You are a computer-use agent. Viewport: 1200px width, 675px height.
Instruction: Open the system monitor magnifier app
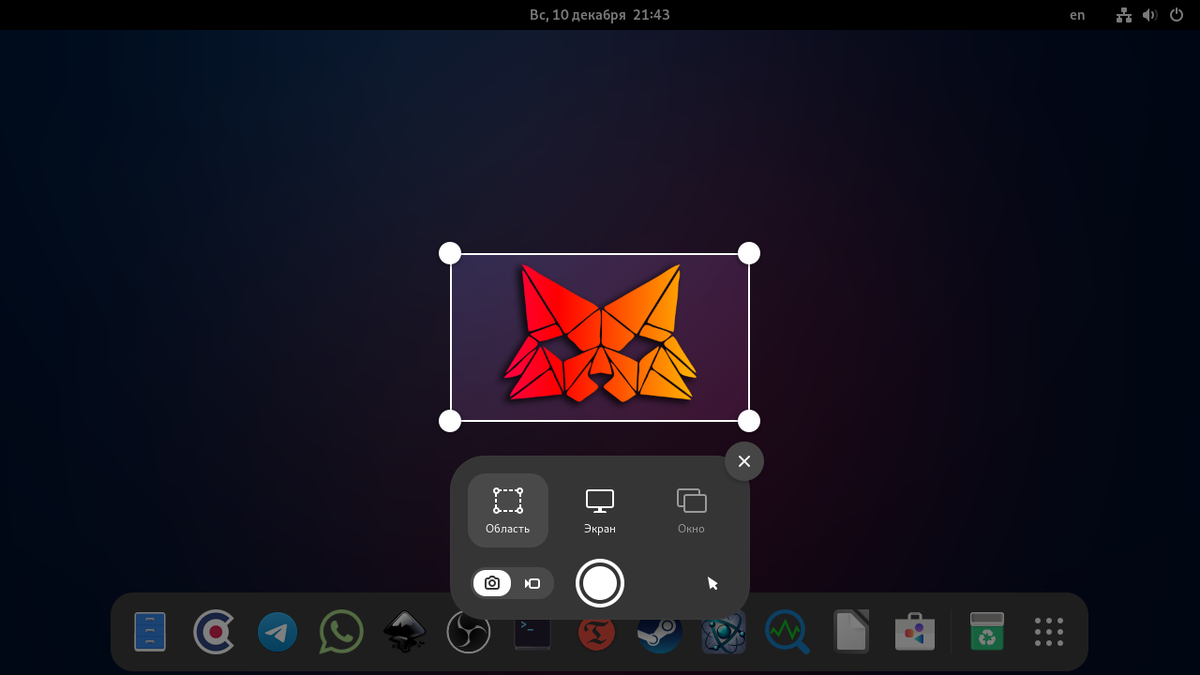(x=787, y=632)
